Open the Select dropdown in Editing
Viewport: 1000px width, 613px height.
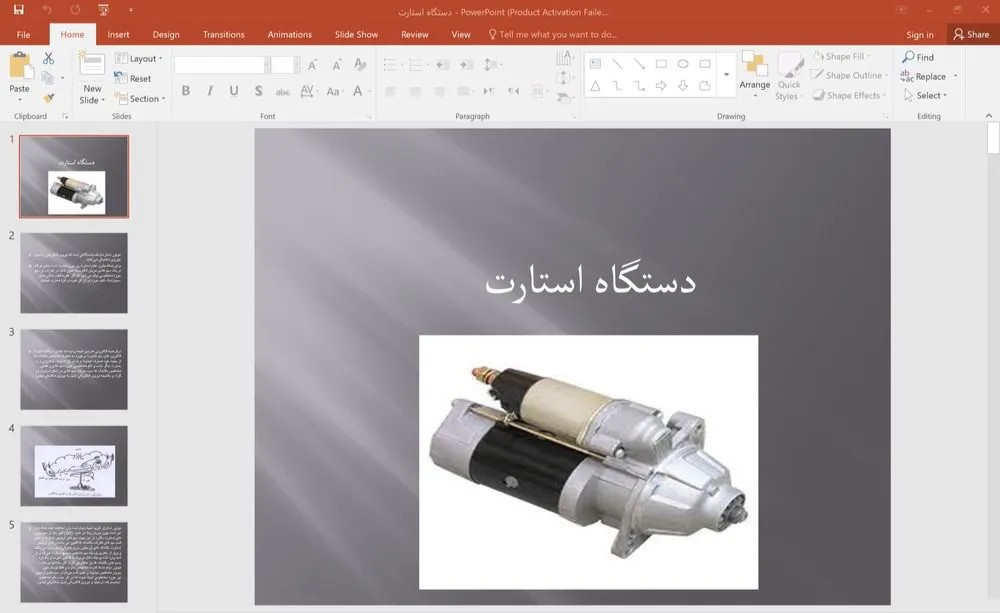click(926, 95)
